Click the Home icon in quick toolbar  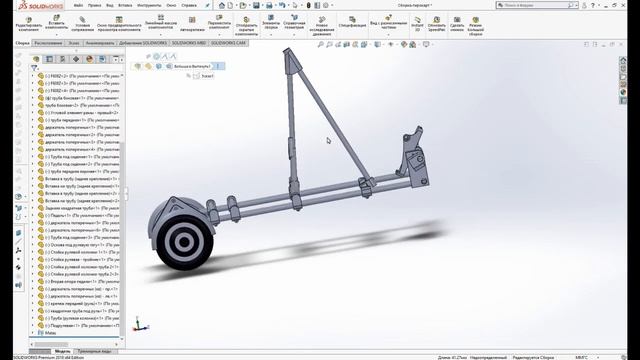(222, 5)
